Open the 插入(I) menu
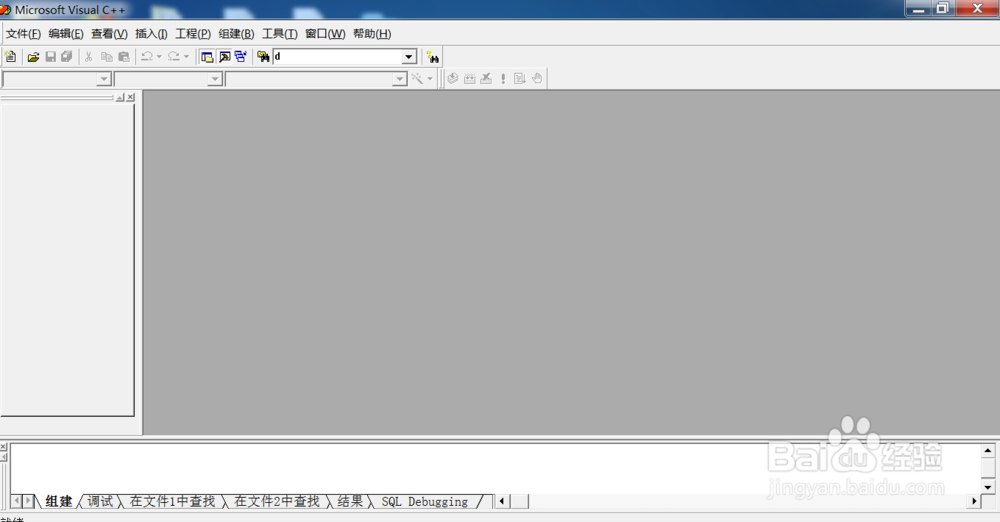Image resolution: width=1000 pixels, height=522 pixels. click(151, 34)
